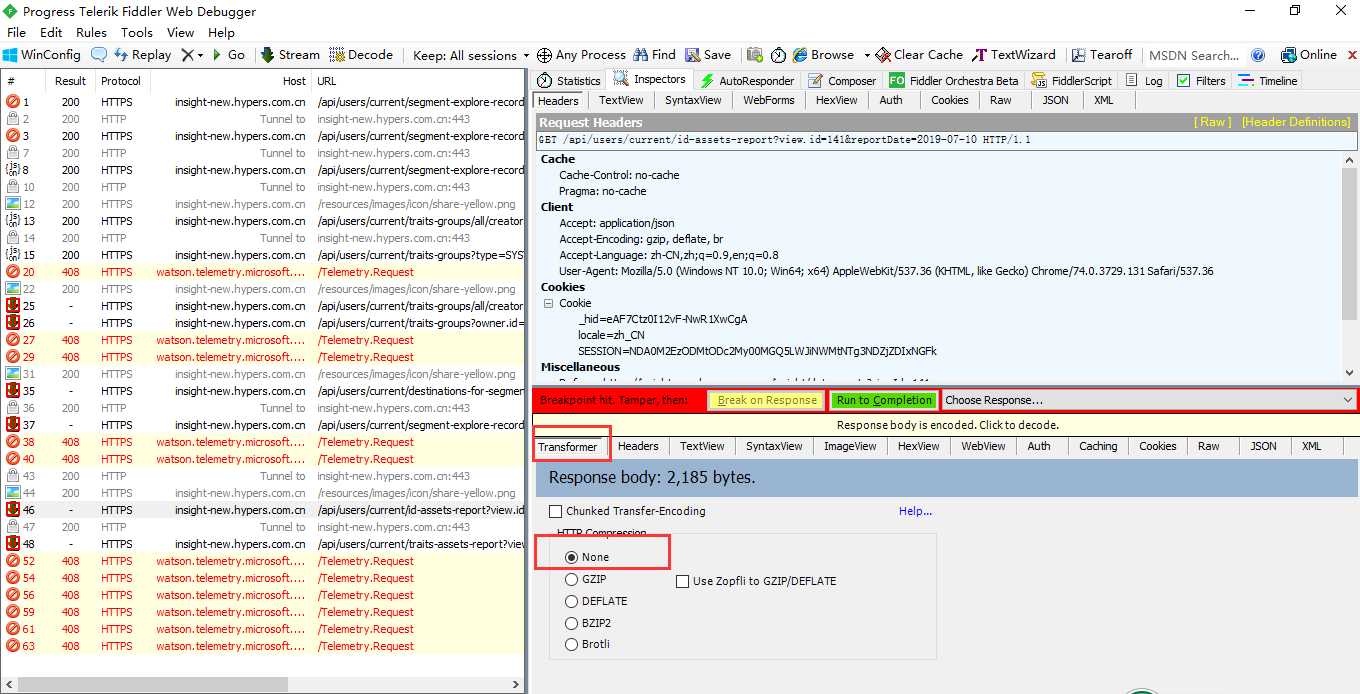
Task: Open the Raw header link
Action: pyautogui.click(x=1213, y=122)
